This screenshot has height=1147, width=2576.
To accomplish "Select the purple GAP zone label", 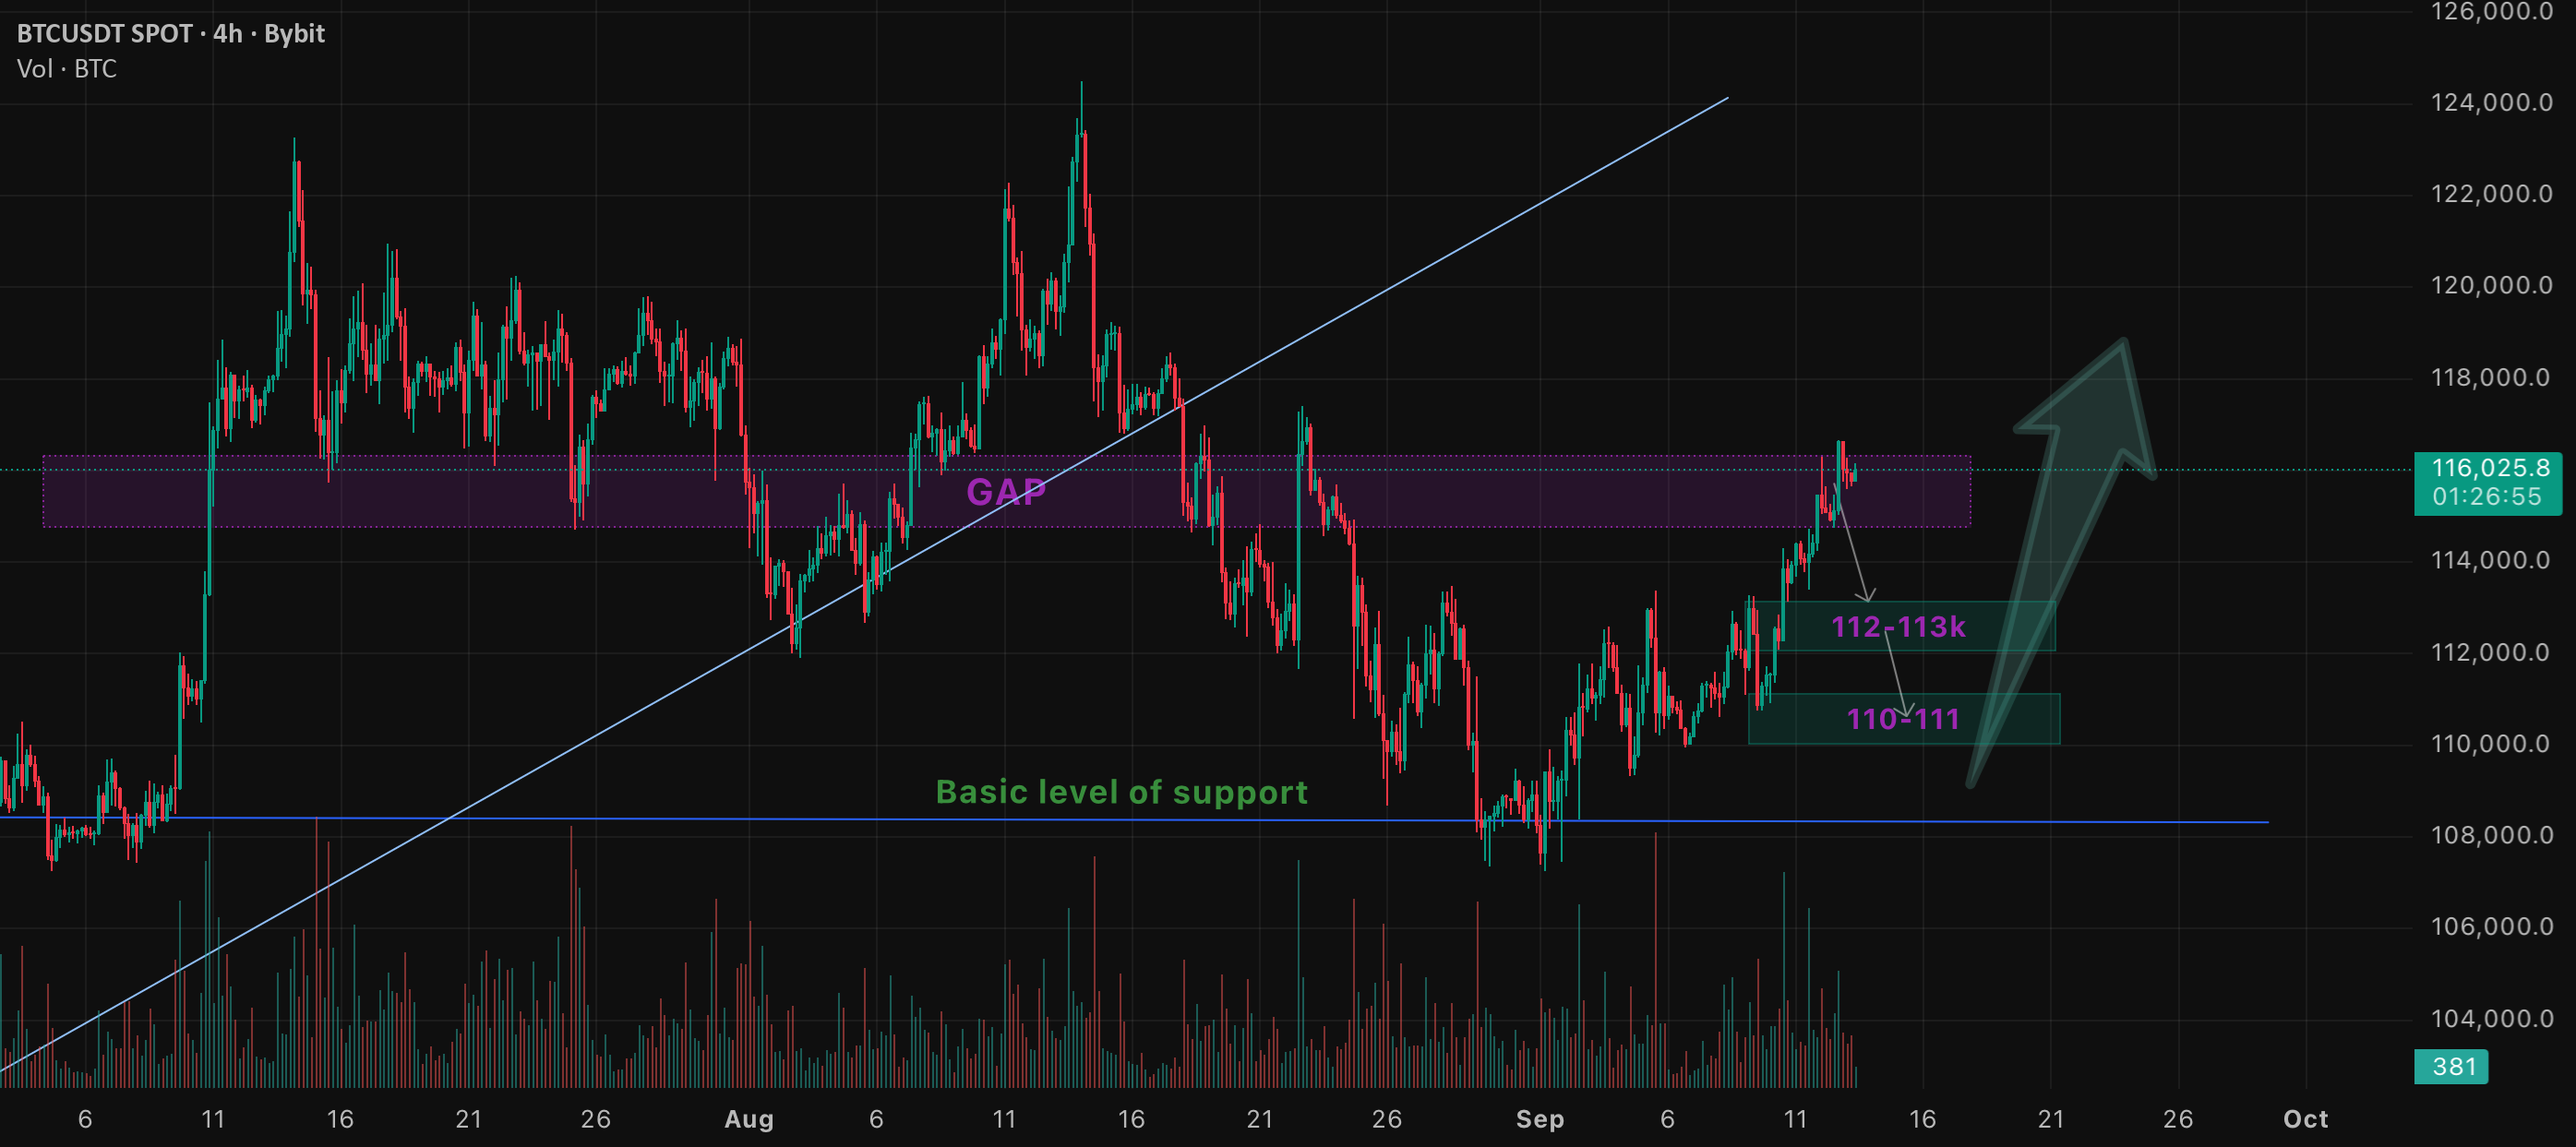I will click(1006, 491).
